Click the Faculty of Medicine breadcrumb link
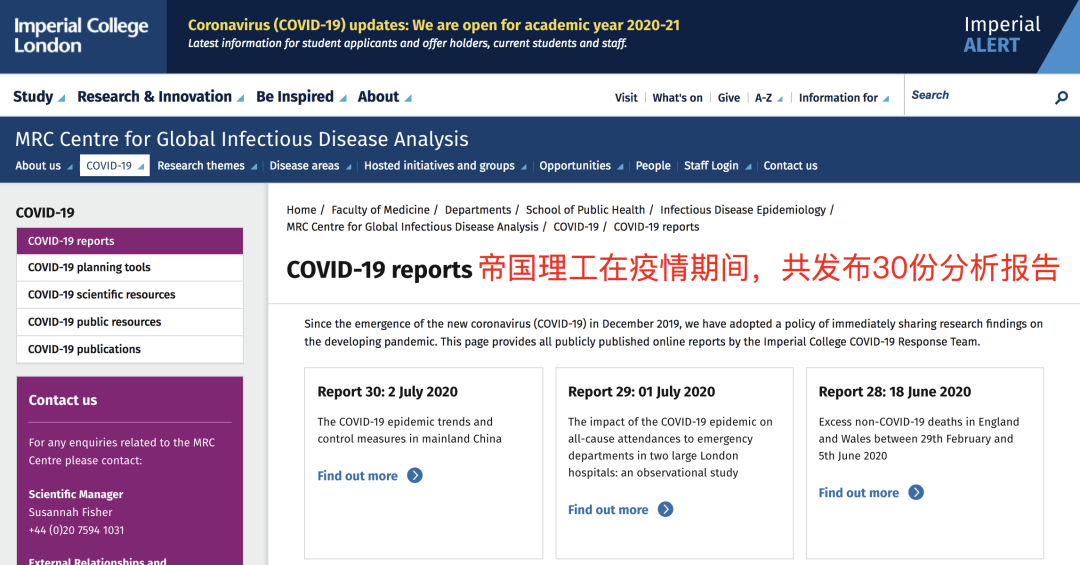Screen dimensions: 1080x565 pos(380,210)
